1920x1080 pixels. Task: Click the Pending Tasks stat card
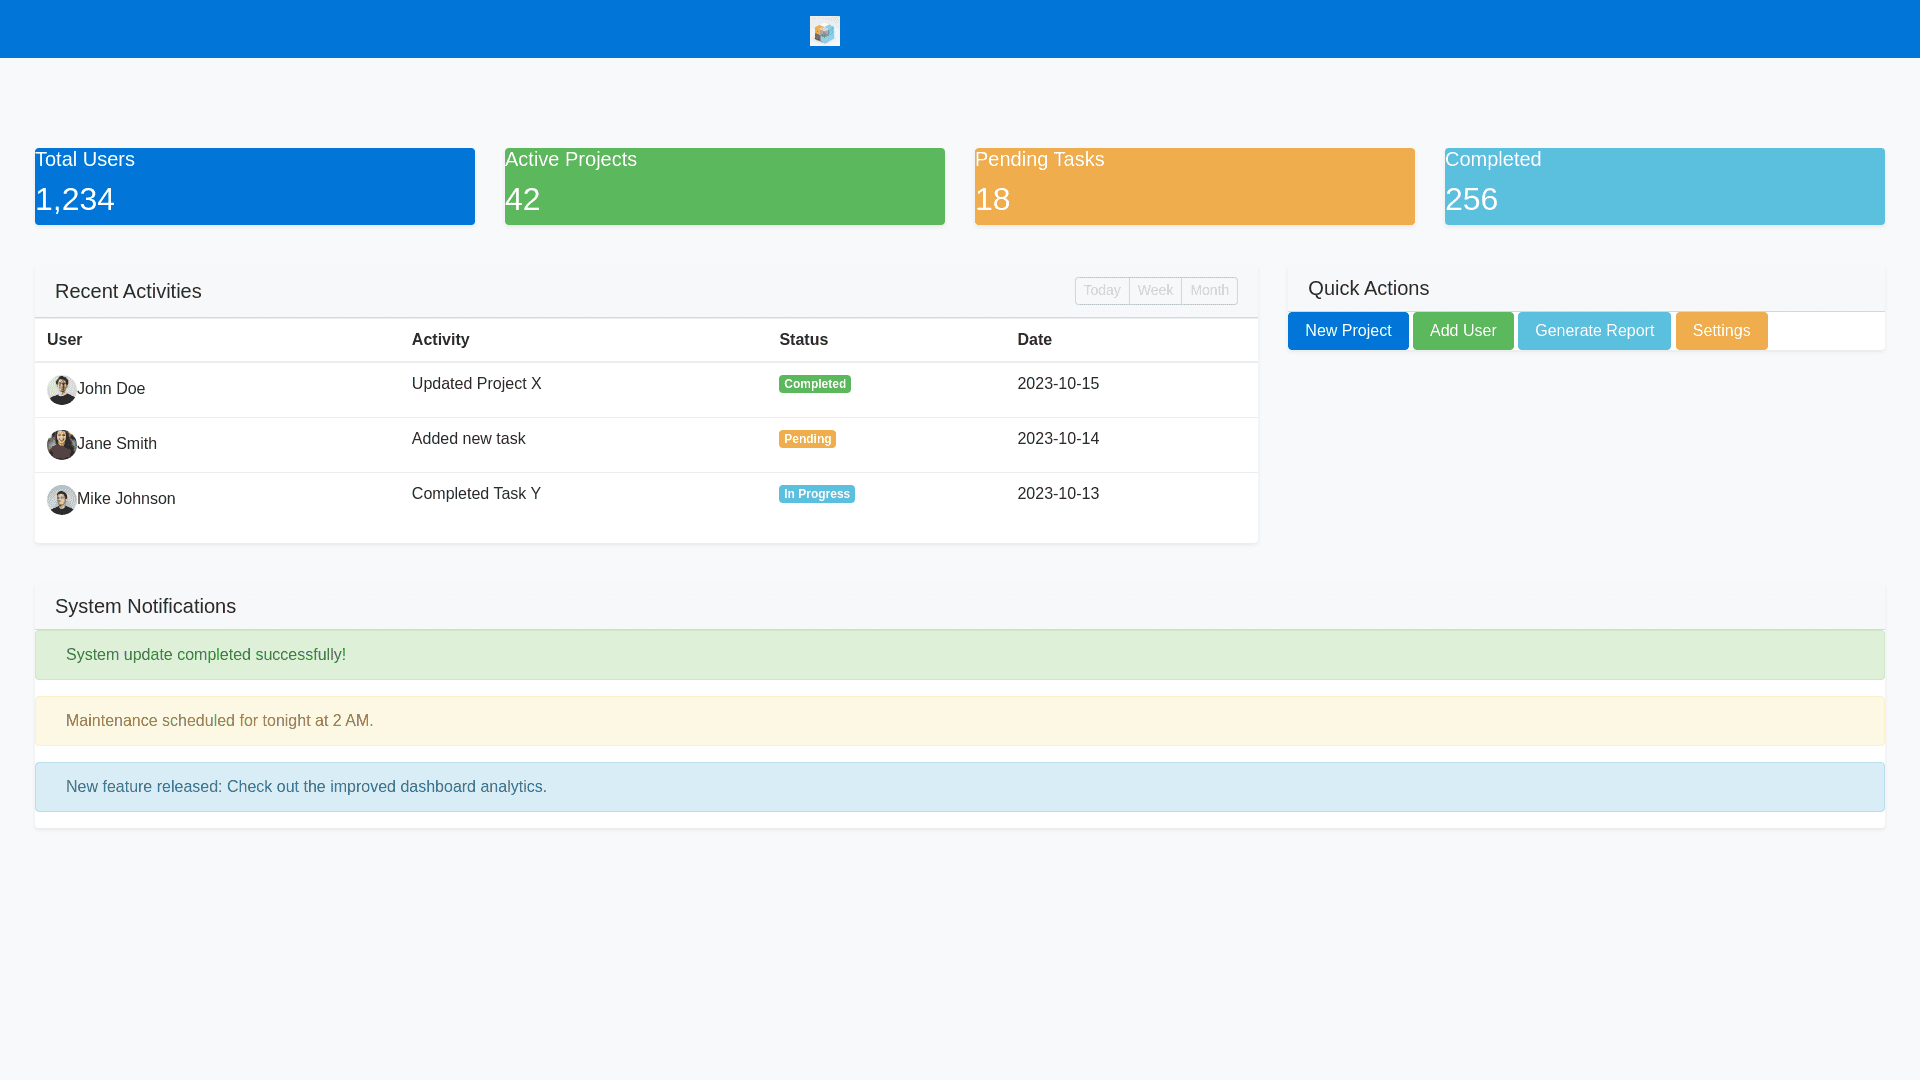1194,186
